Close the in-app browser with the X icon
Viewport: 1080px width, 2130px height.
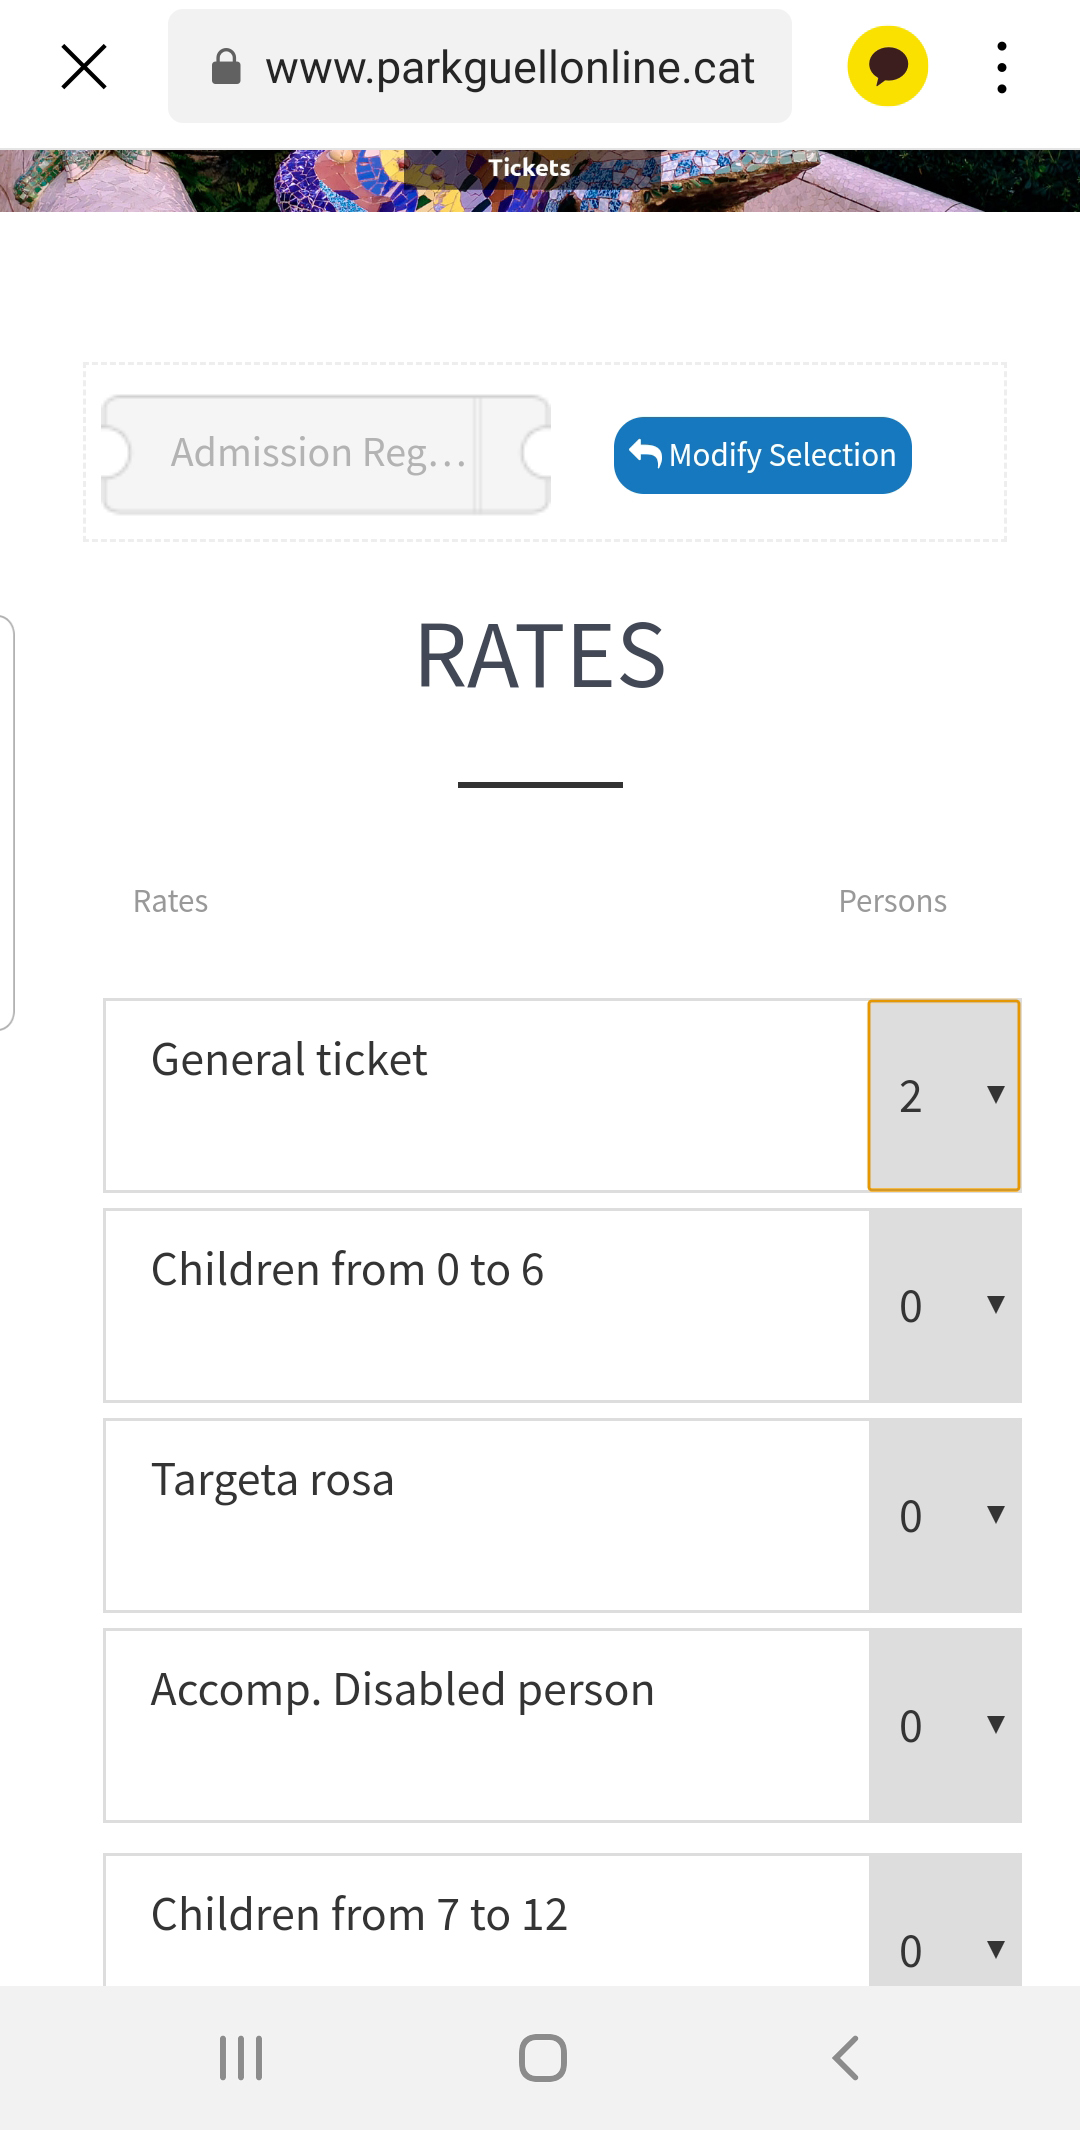[x=84, y=67]
